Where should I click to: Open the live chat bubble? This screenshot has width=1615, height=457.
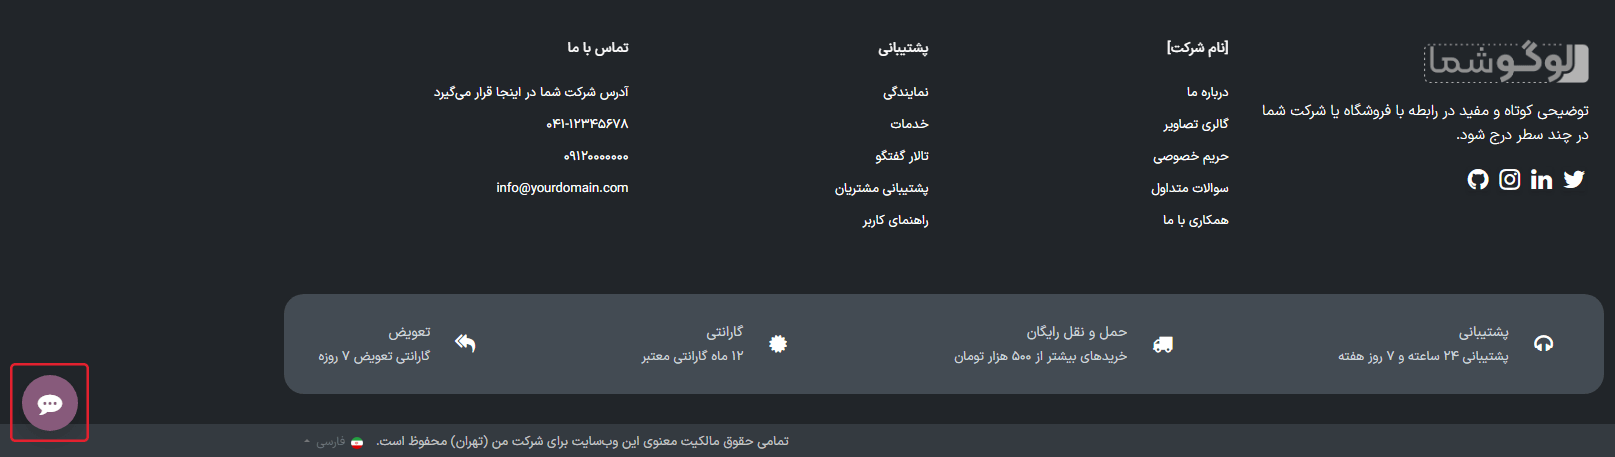(50, 403)
